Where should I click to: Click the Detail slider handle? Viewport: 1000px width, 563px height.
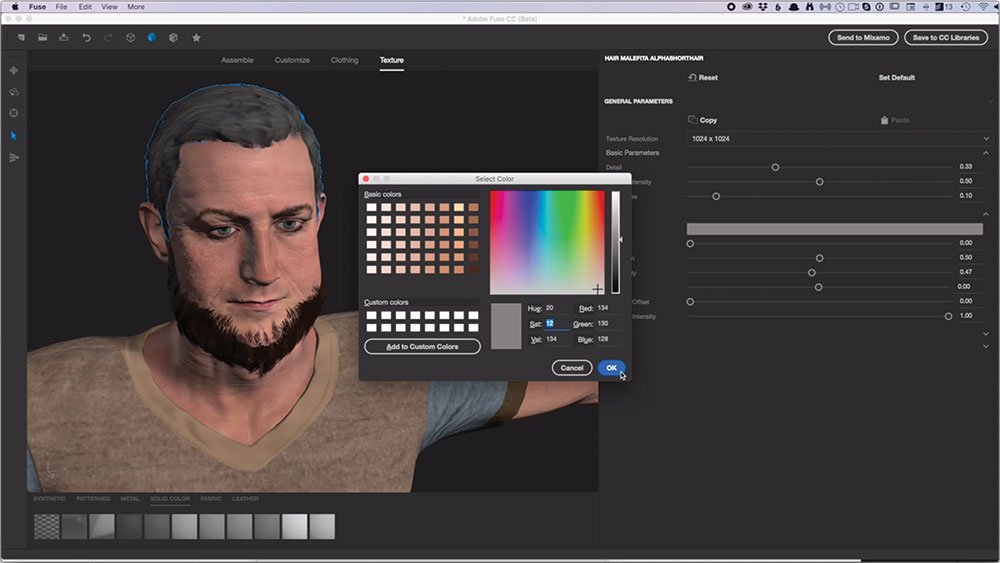coord(776,167)
